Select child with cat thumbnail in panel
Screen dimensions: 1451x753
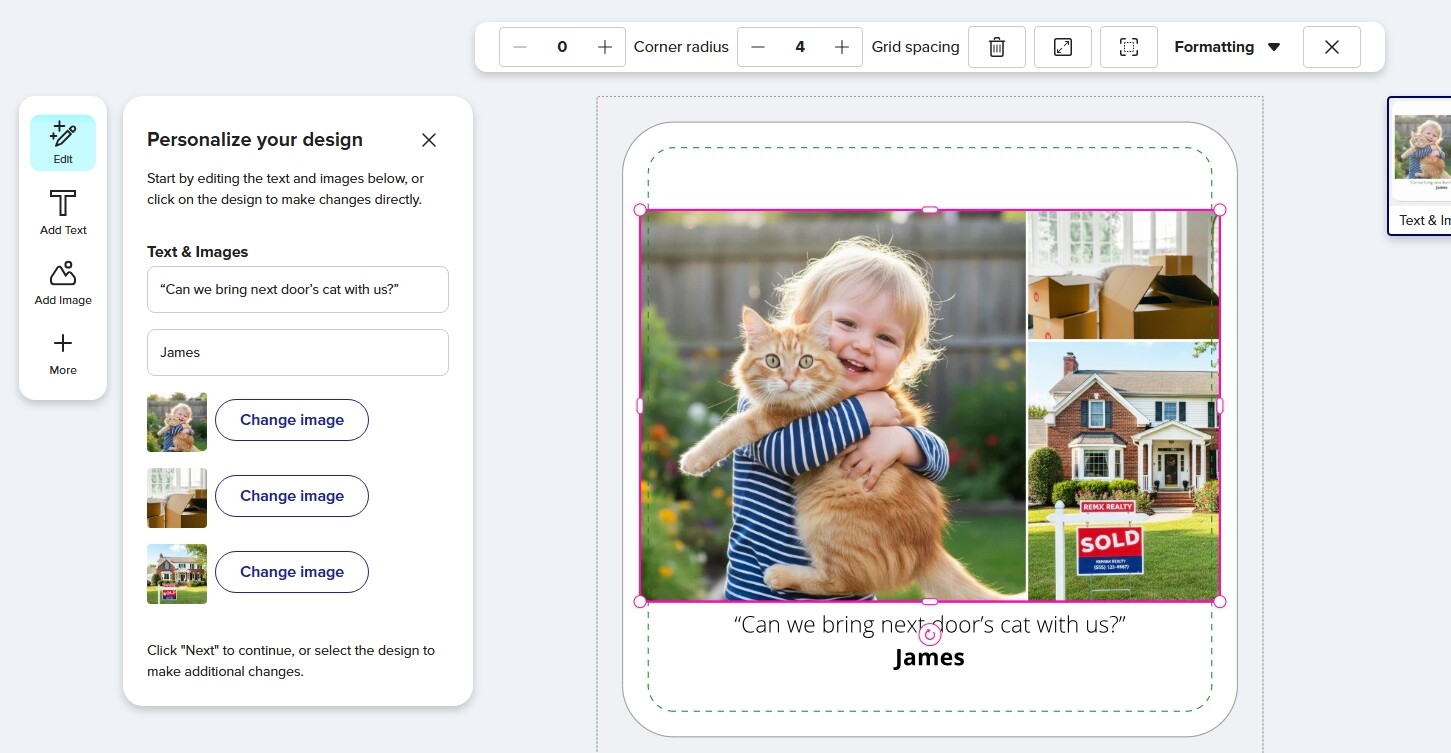177,422
